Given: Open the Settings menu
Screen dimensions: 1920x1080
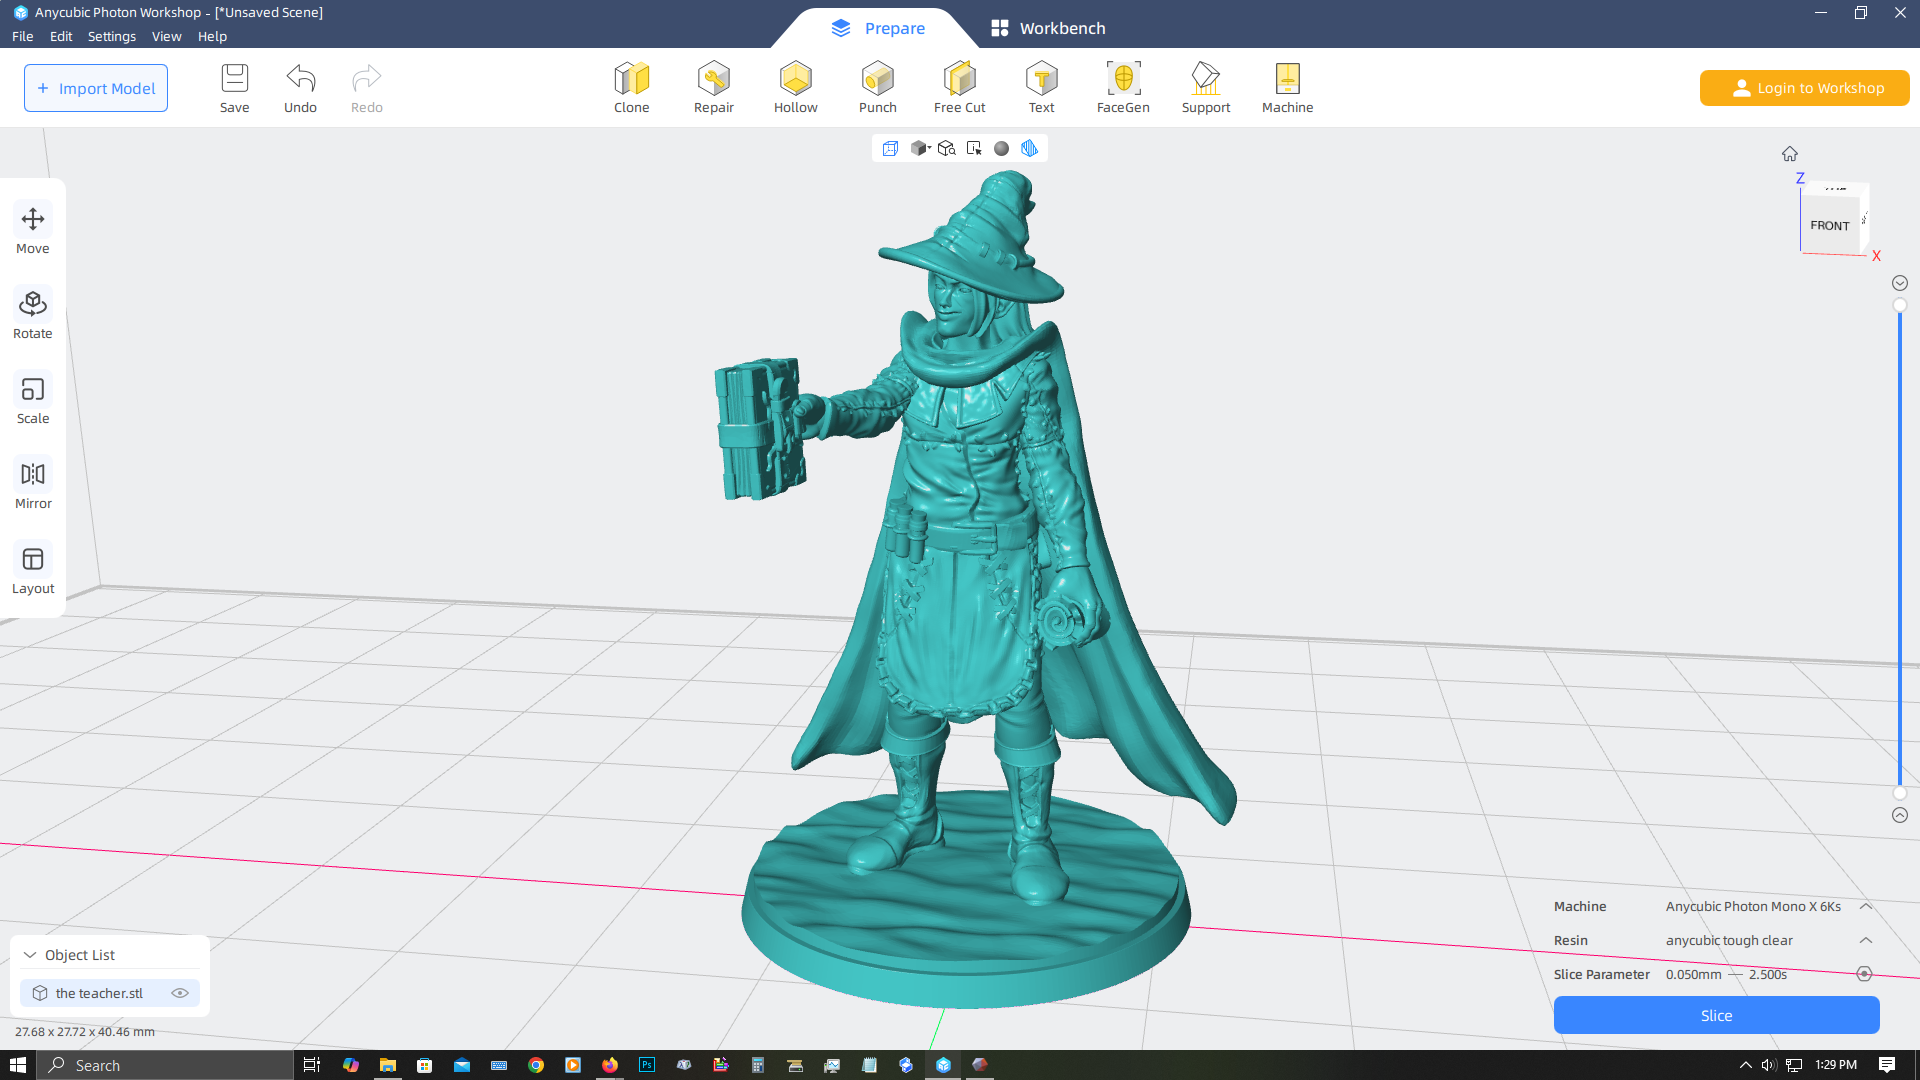Looking at the screenshot, I should (112, 36).
